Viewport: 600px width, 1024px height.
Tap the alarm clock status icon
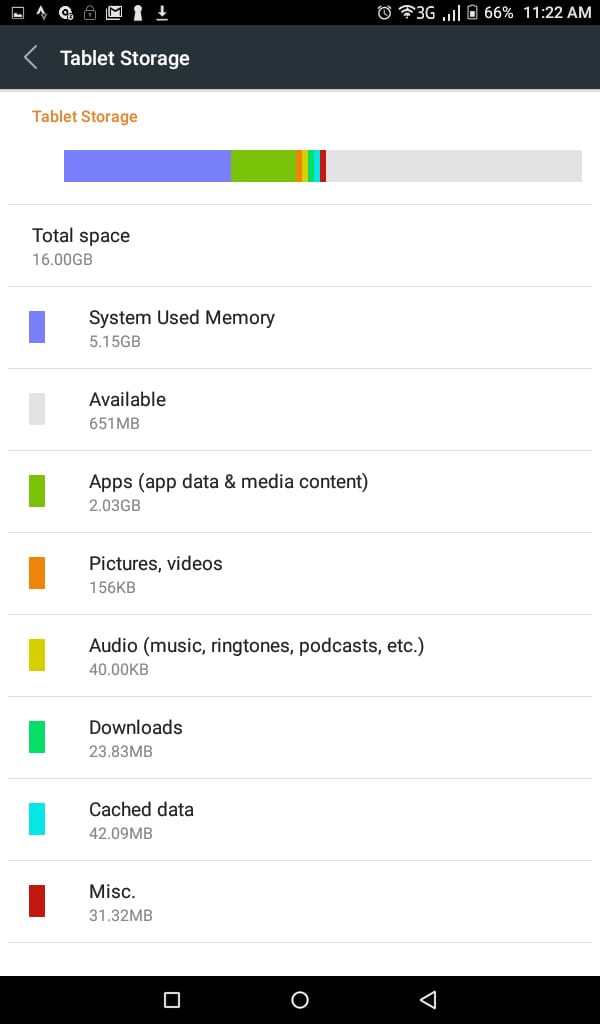pyautogui.click(x=384, y=12)
